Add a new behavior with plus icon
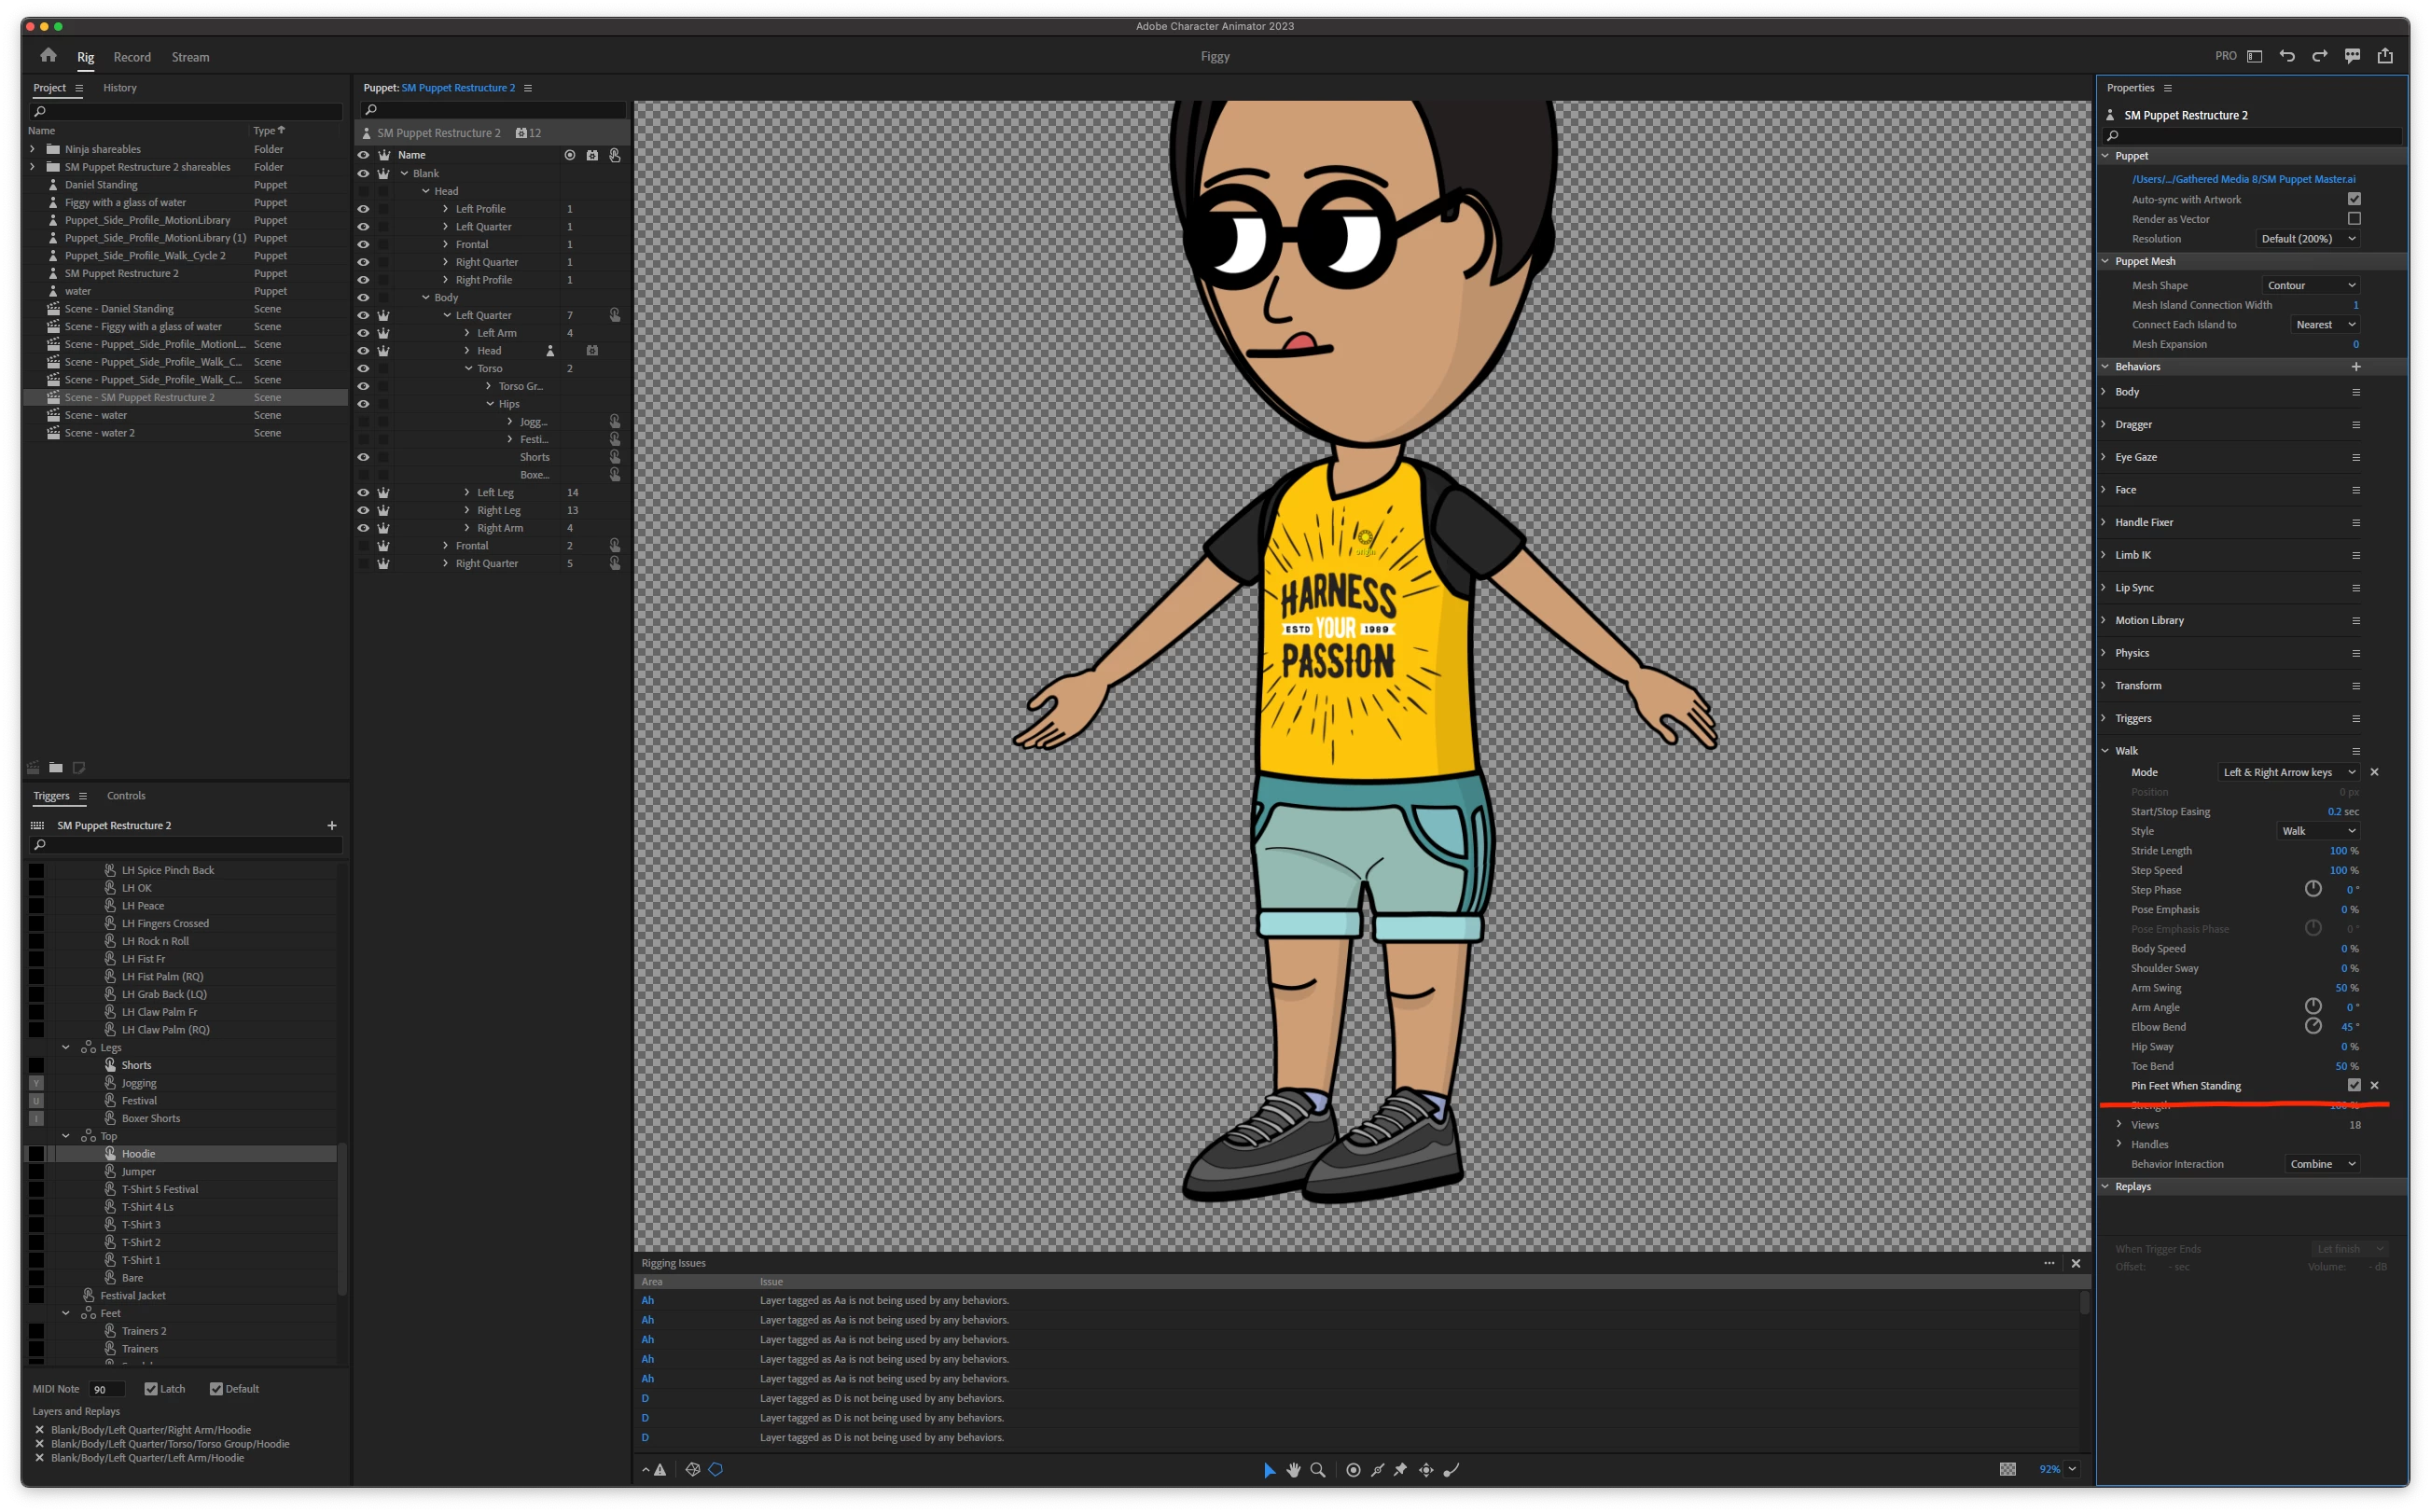The height and width of the screenshot is (1512, 2431). pyautogui.click(x=2356, y=366)
